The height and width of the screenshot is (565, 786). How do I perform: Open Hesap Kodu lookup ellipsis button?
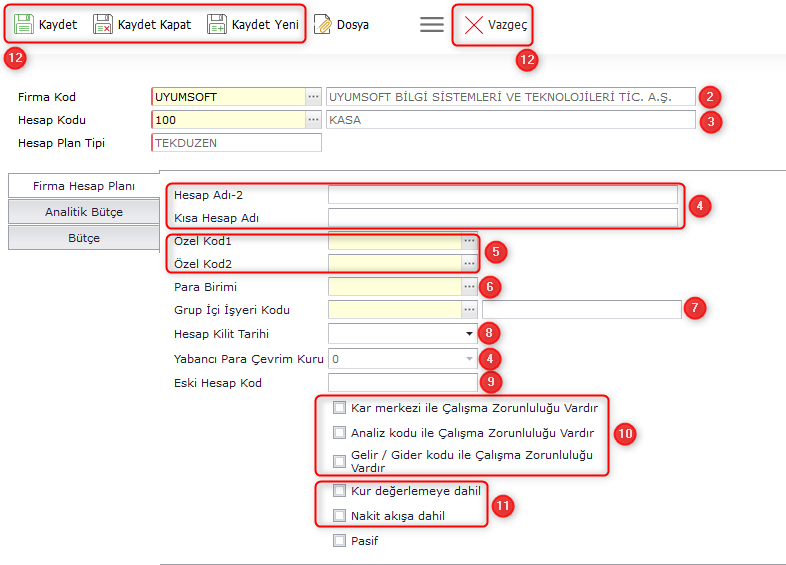tap(313, 120)
